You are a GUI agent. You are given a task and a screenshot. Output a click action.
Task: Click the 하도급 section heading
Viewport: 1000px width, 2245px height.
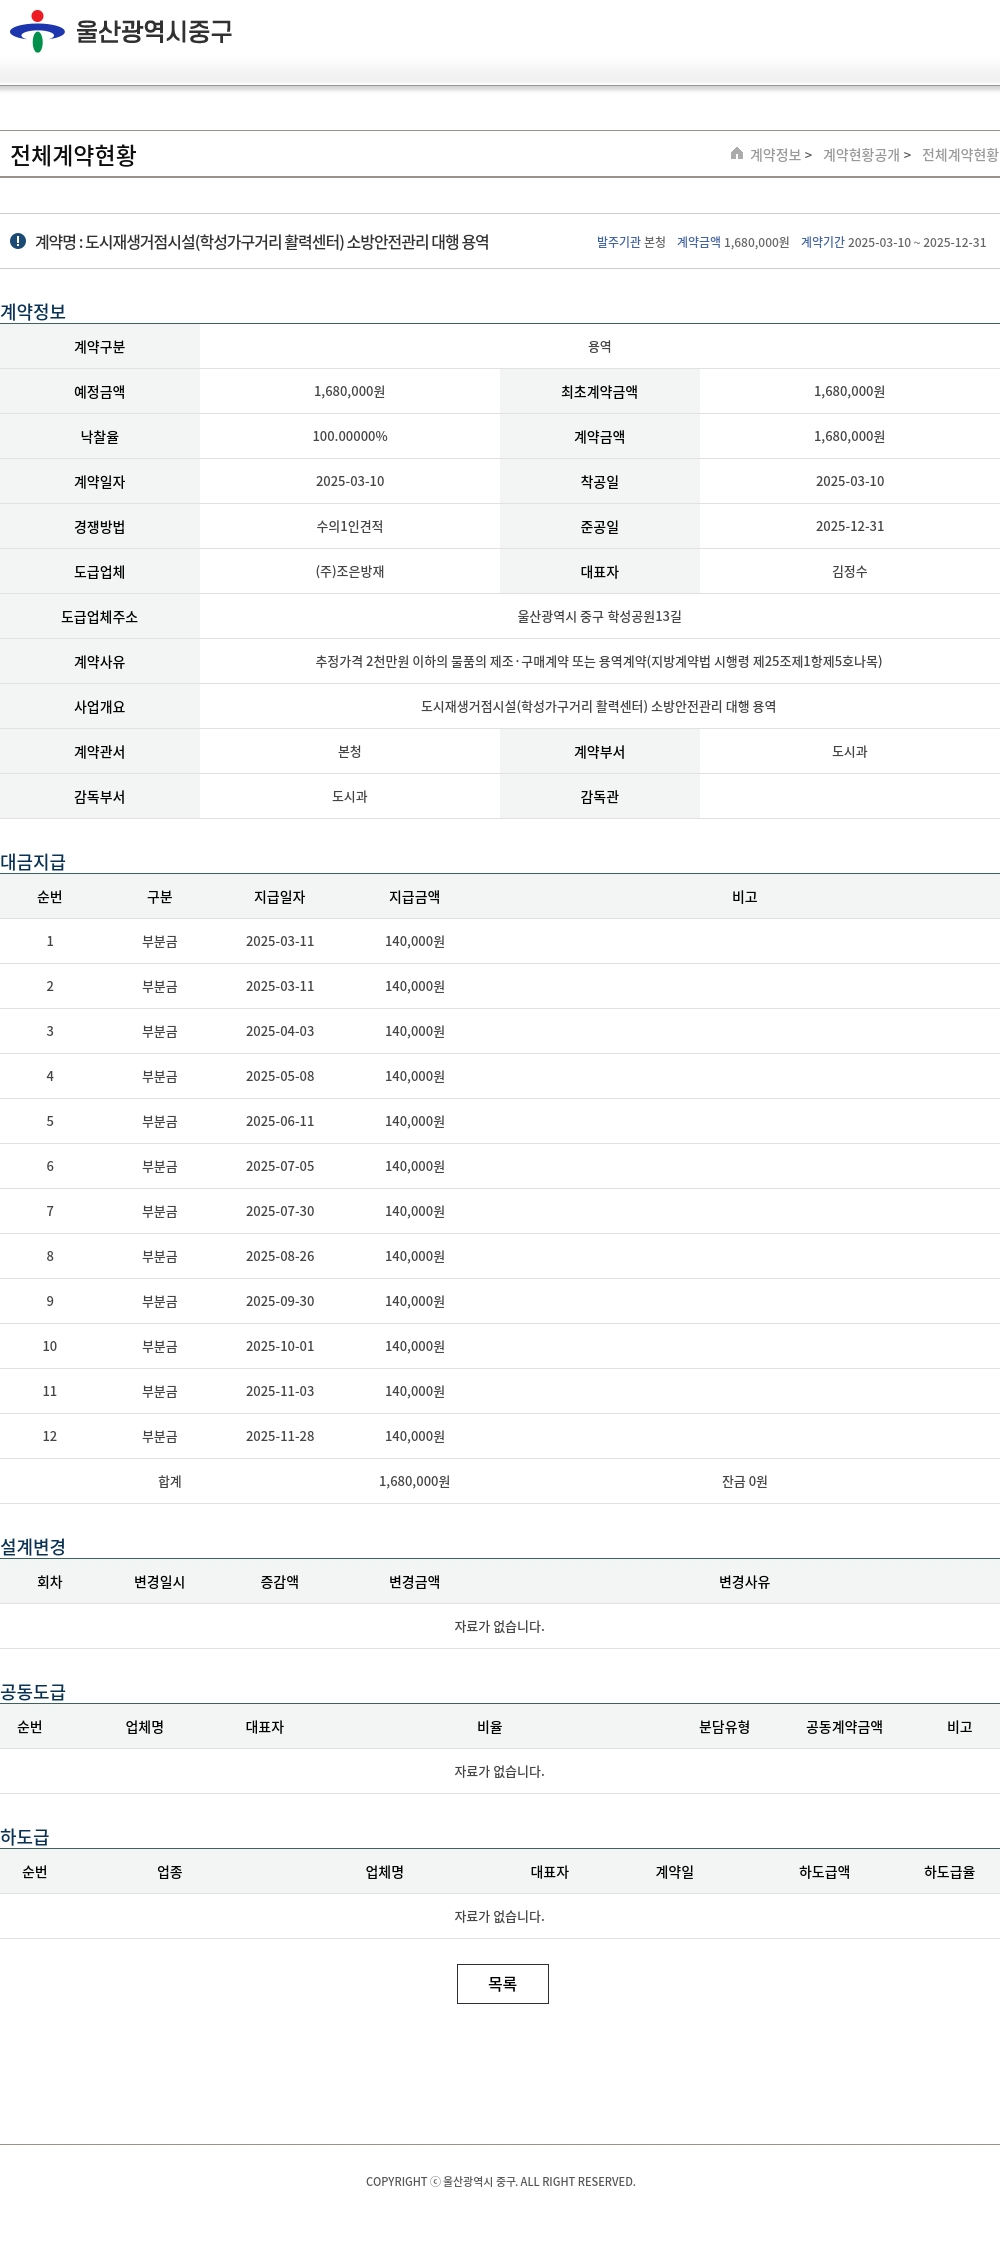25,1836
